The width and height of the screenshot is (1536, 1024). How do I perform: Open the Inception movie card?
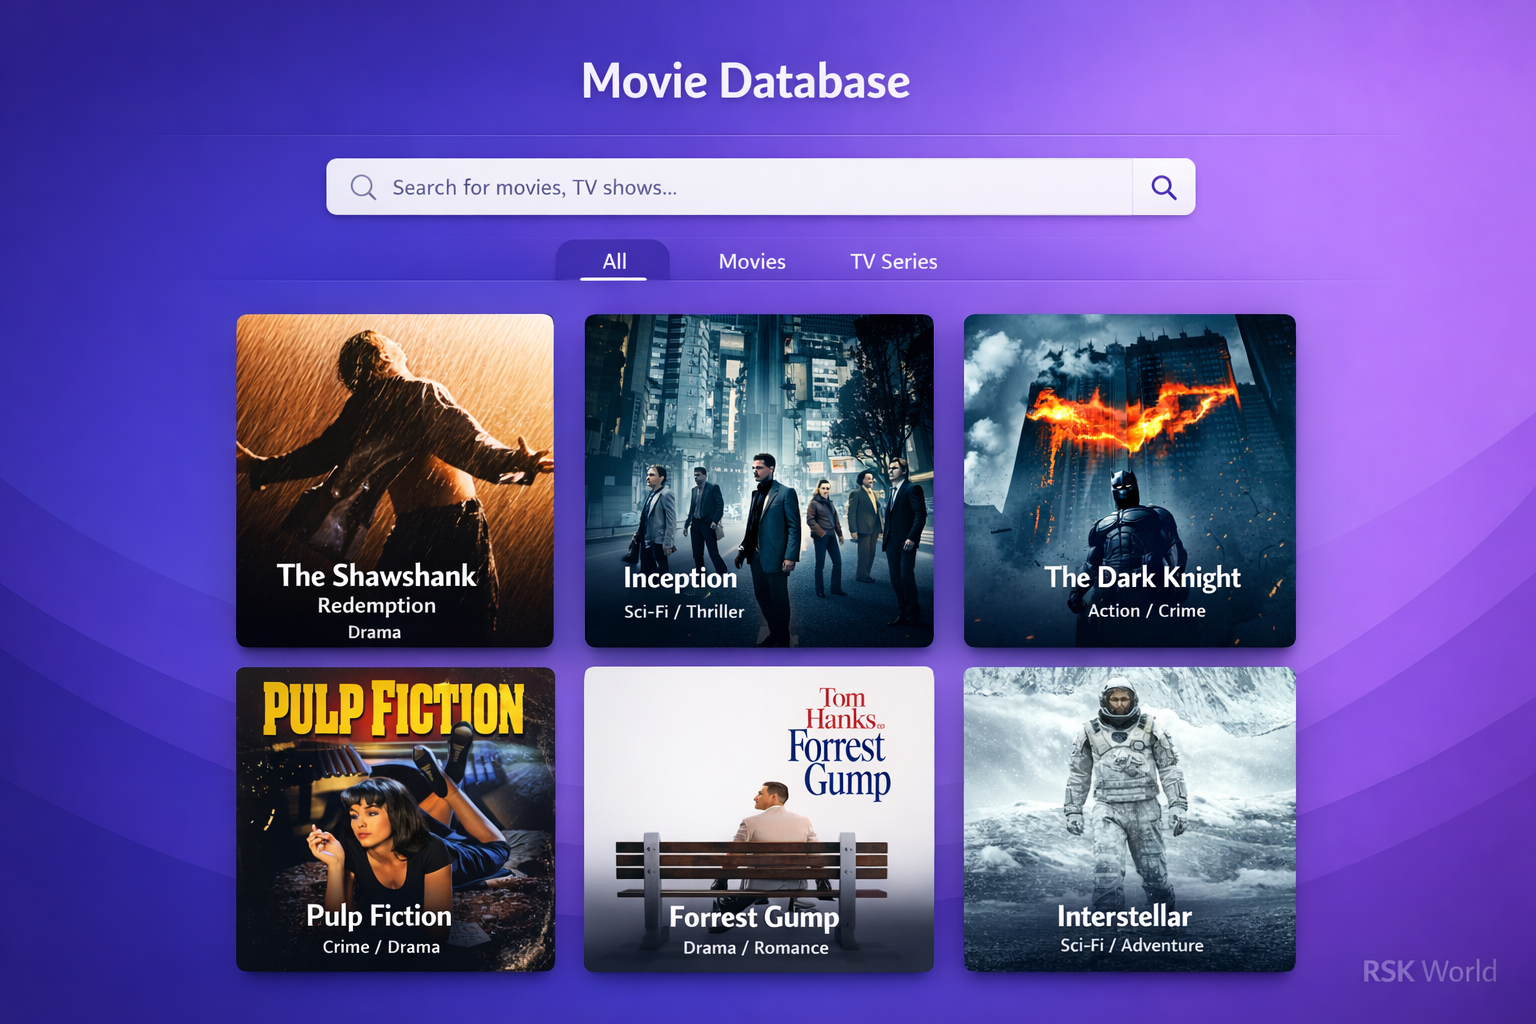click(x=759, y=481)
